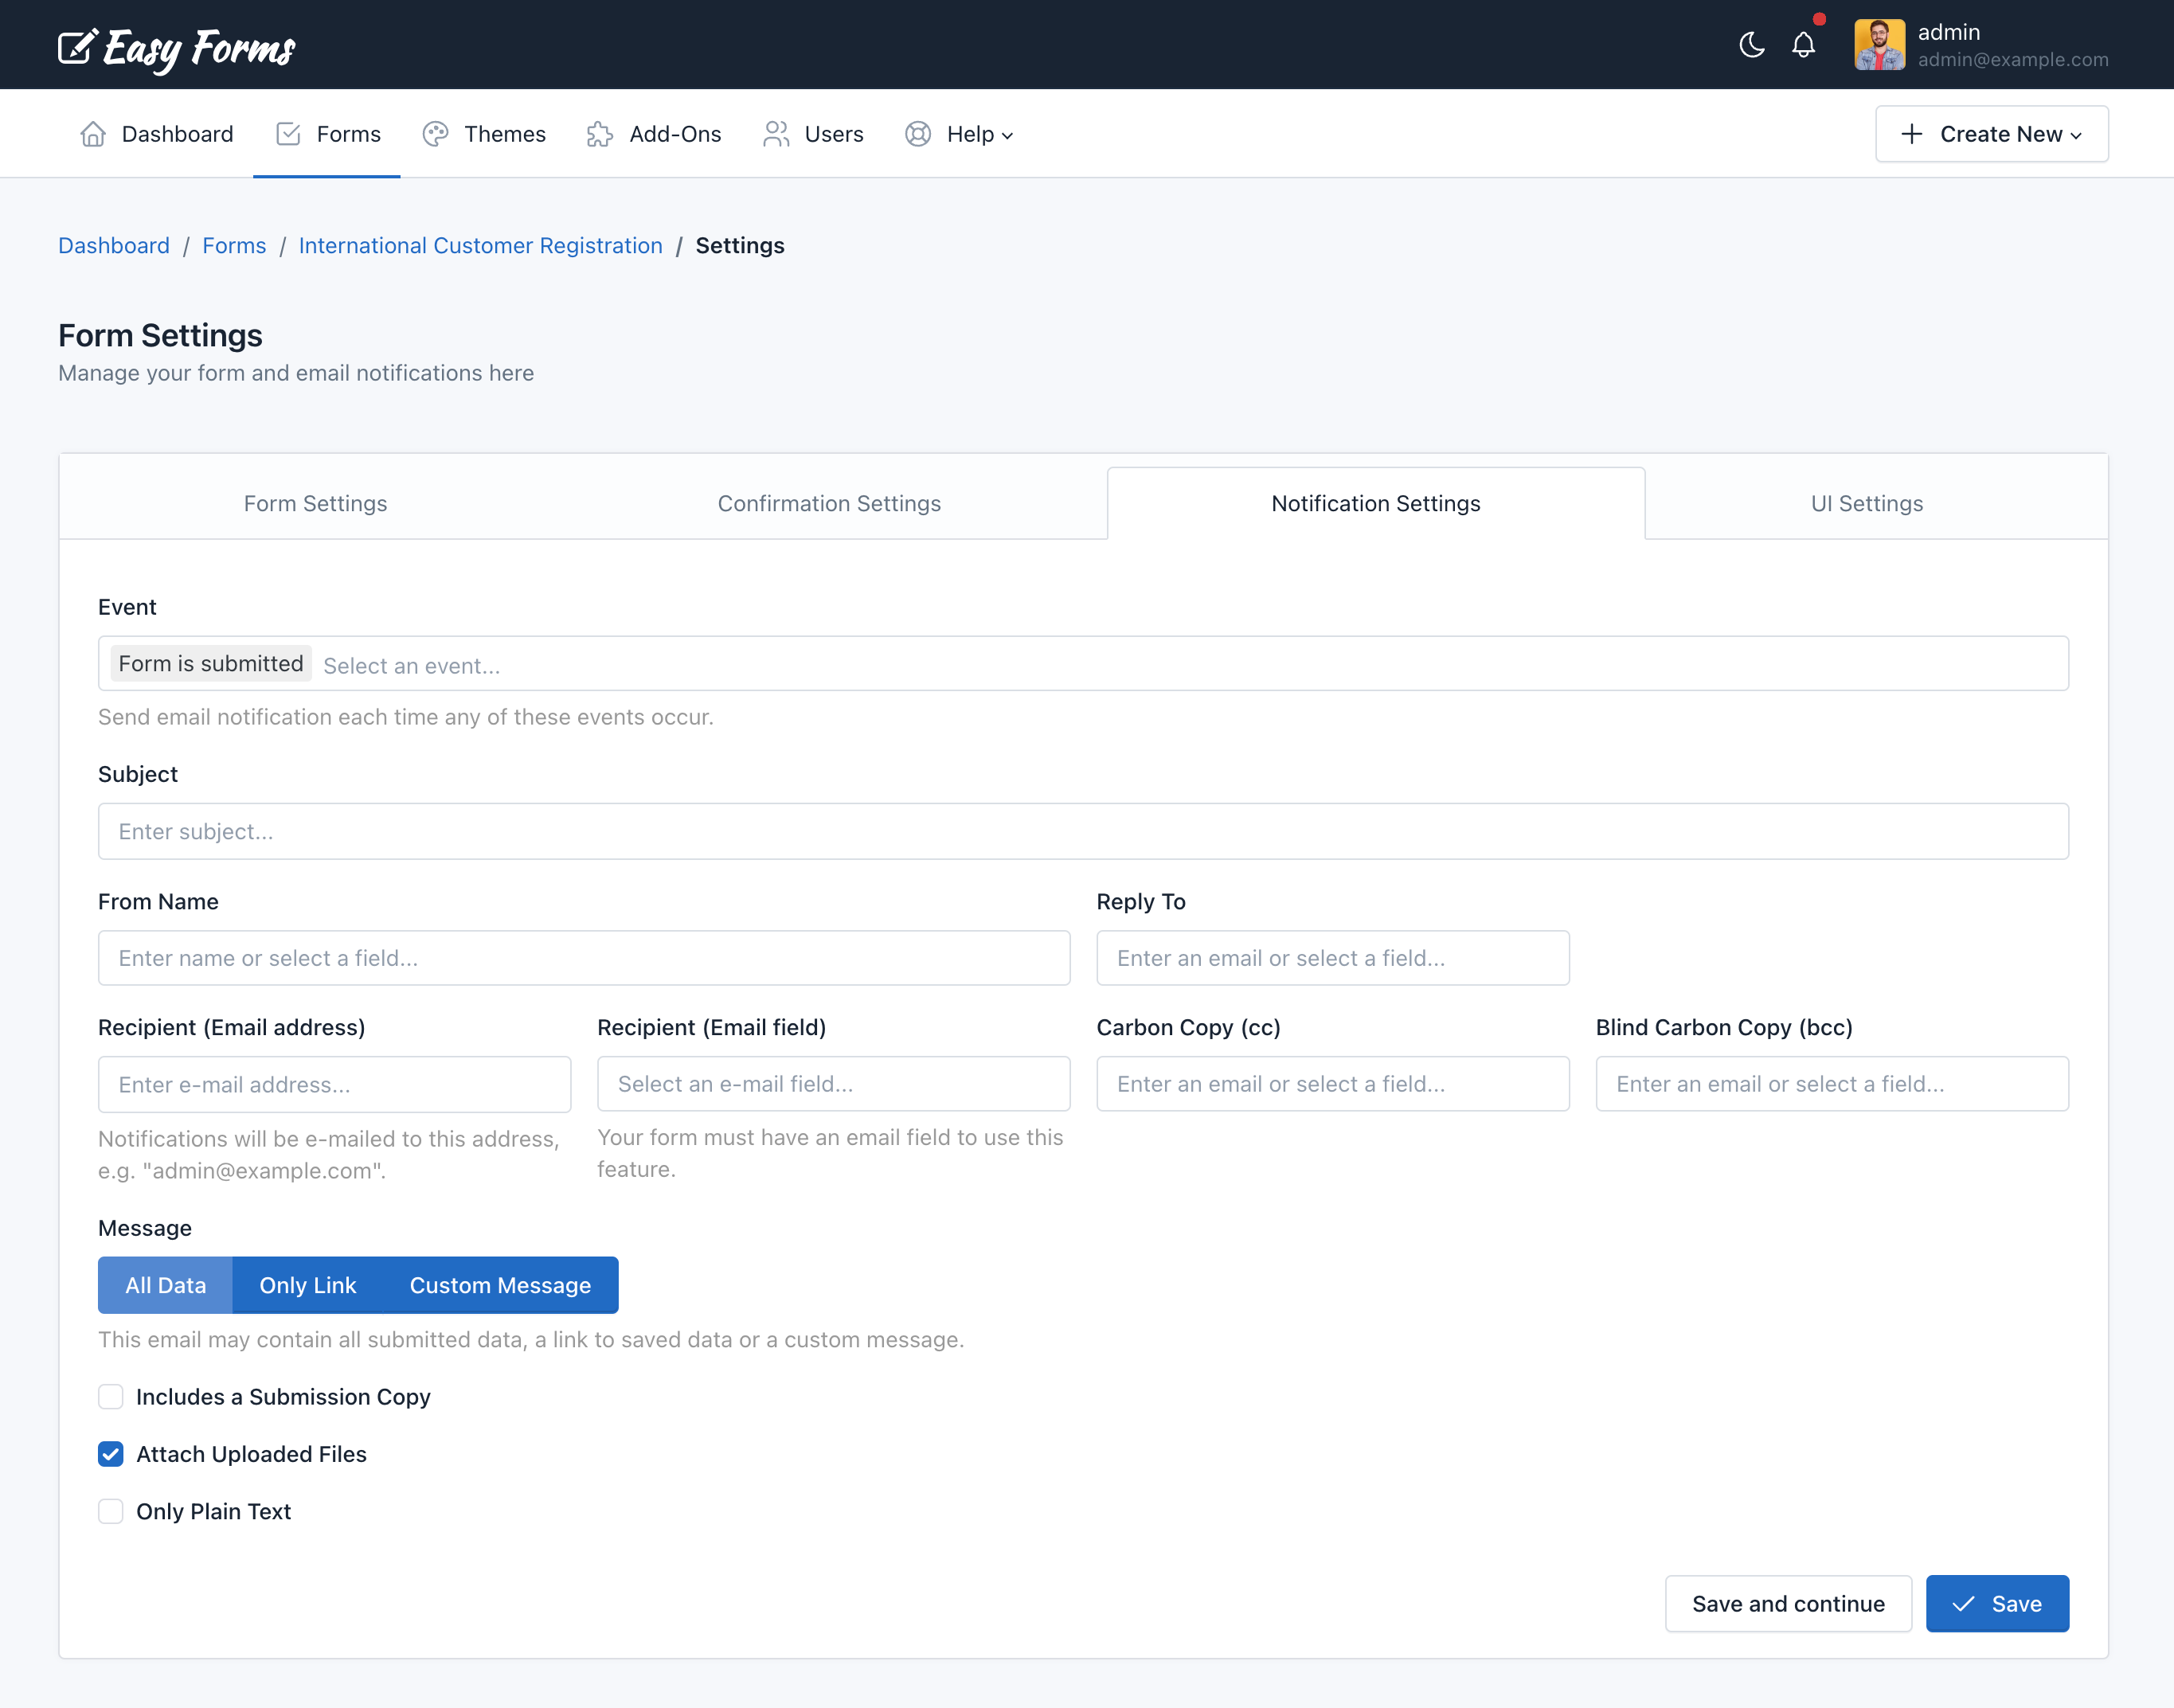Open Add-Ons via the puzzle icon
Viewport: 2174px width, 1708px height.
[599, 133]
